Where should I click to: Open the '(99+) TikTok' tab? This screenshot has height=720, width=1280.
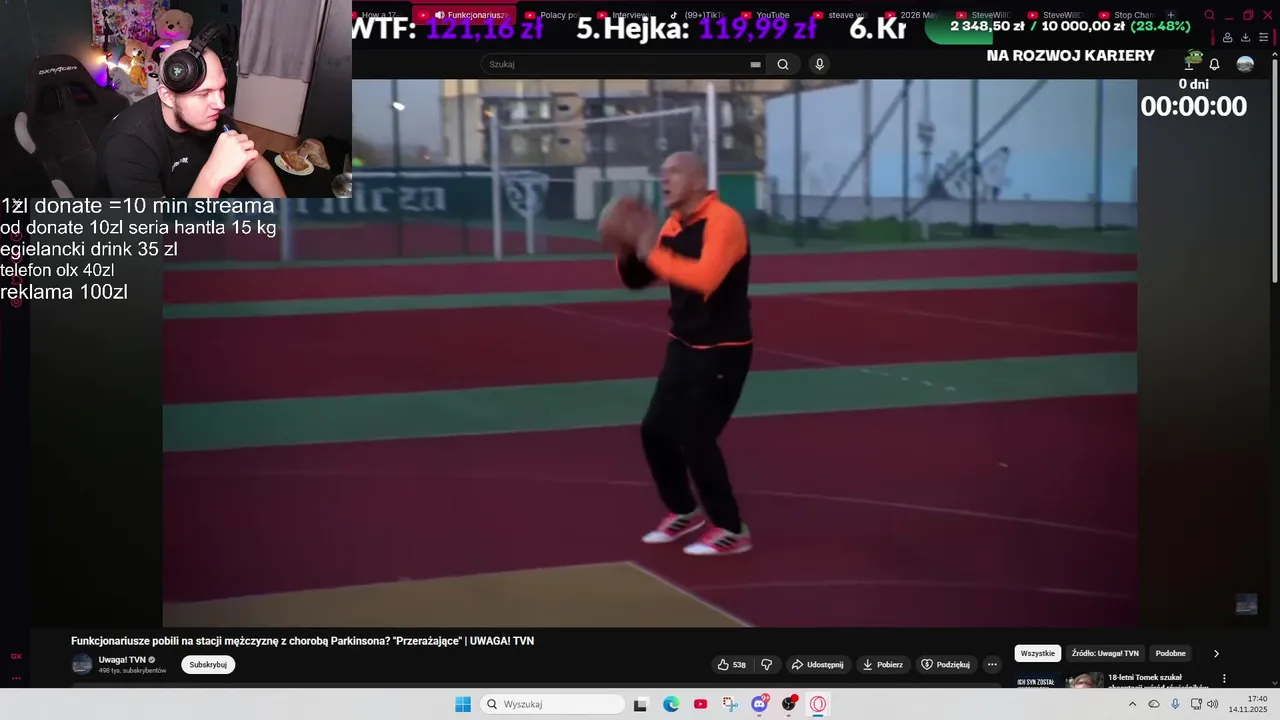click(697, 15)
